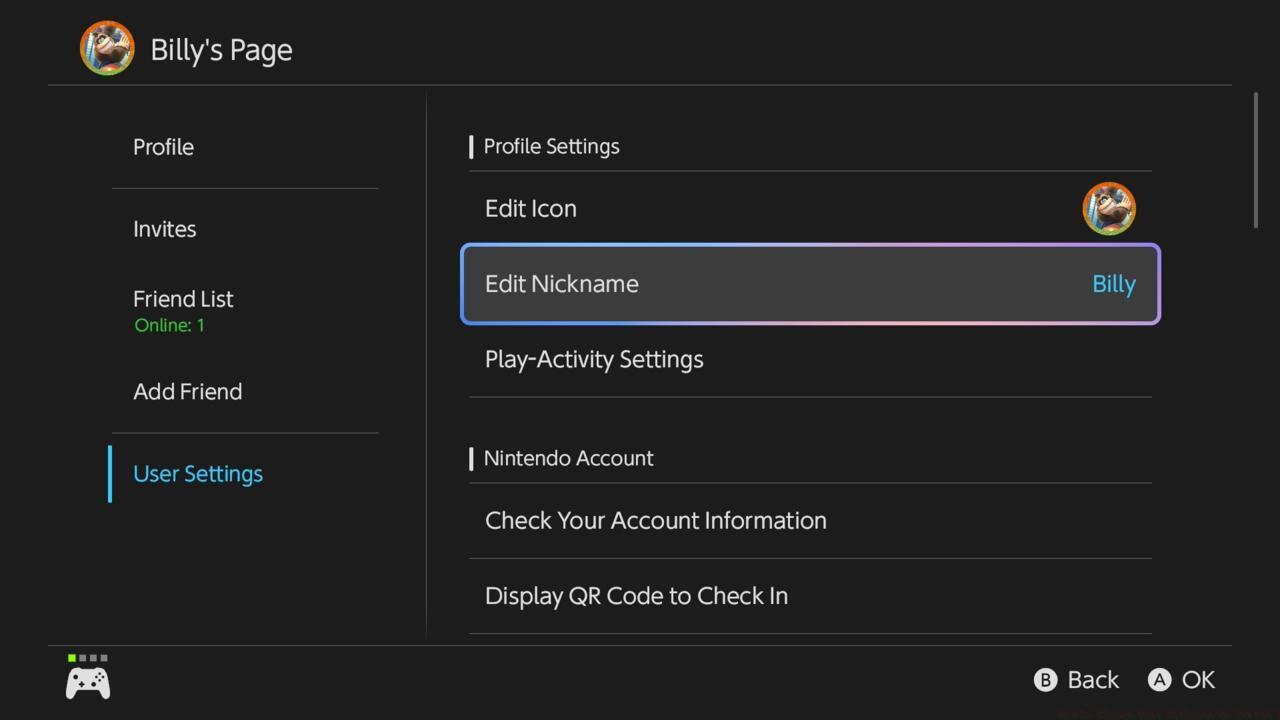Open Edit Nickname
This screenshot has height=720, width=1280.
pyautogui.click(x=562, y=284)
